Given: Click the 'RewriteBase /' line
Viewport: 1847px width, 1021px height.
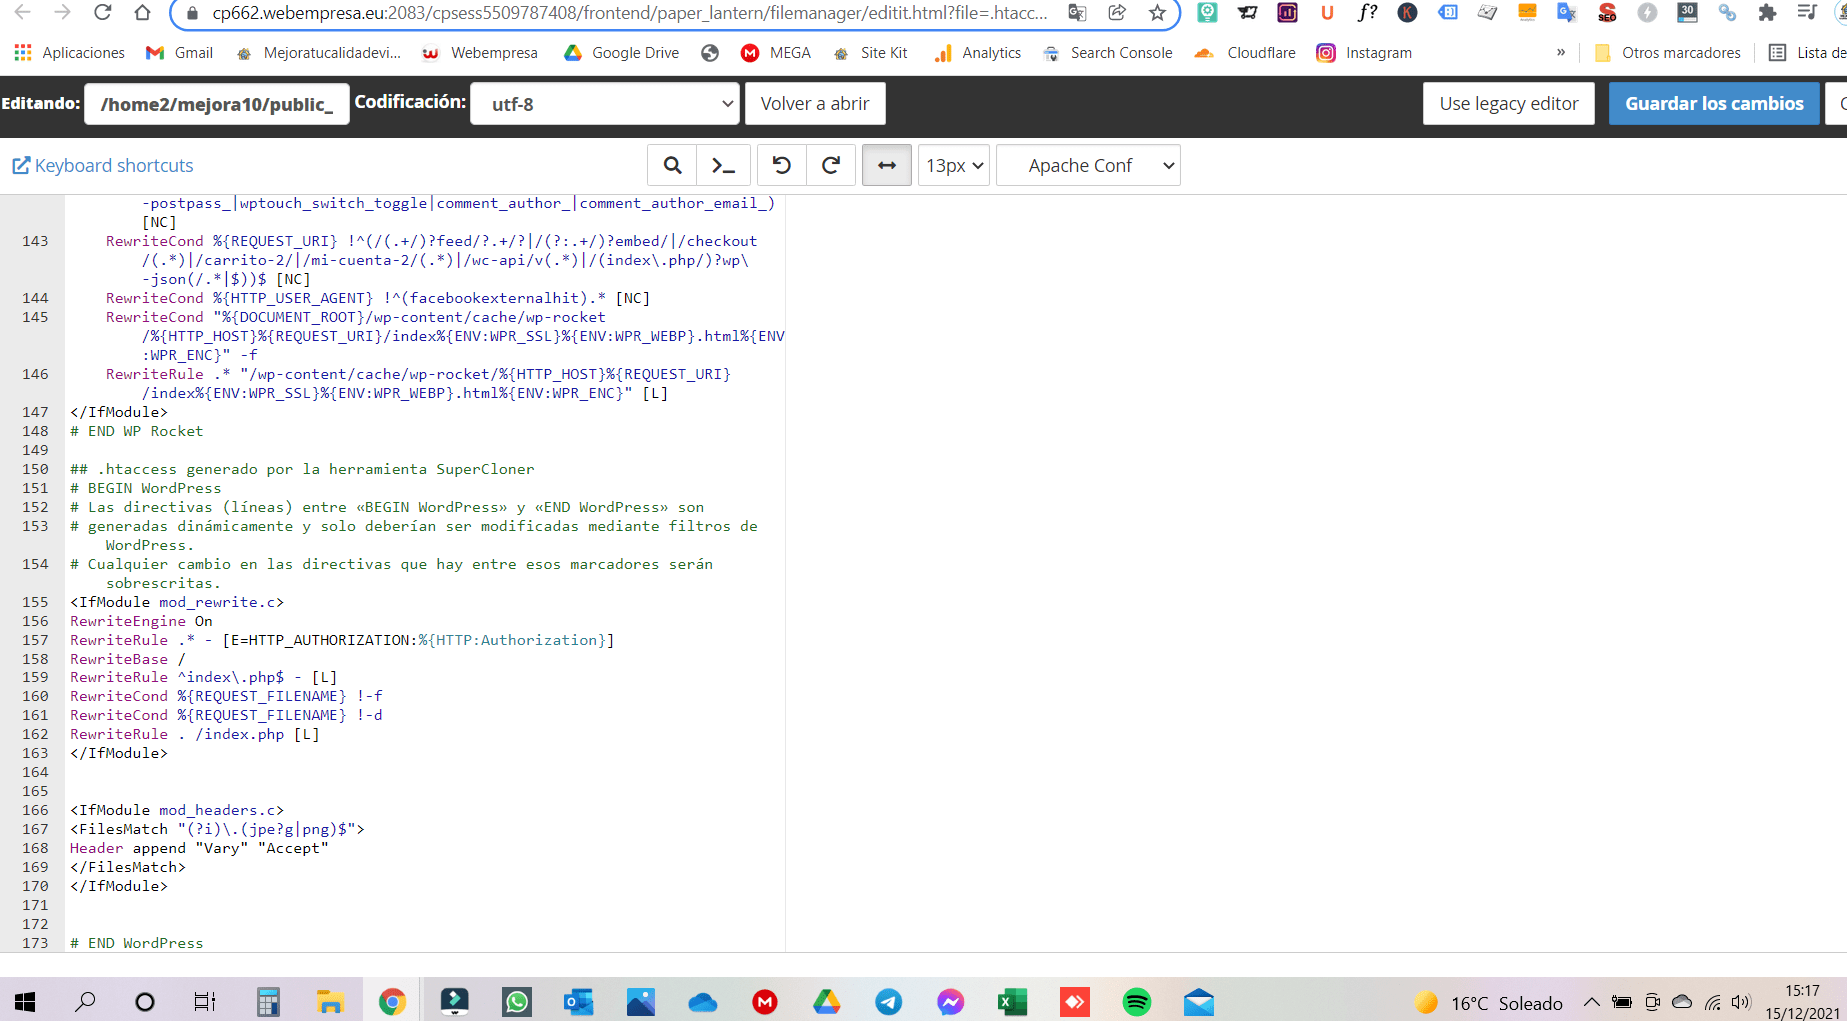Looking at the screenshot, I should 128,659.
